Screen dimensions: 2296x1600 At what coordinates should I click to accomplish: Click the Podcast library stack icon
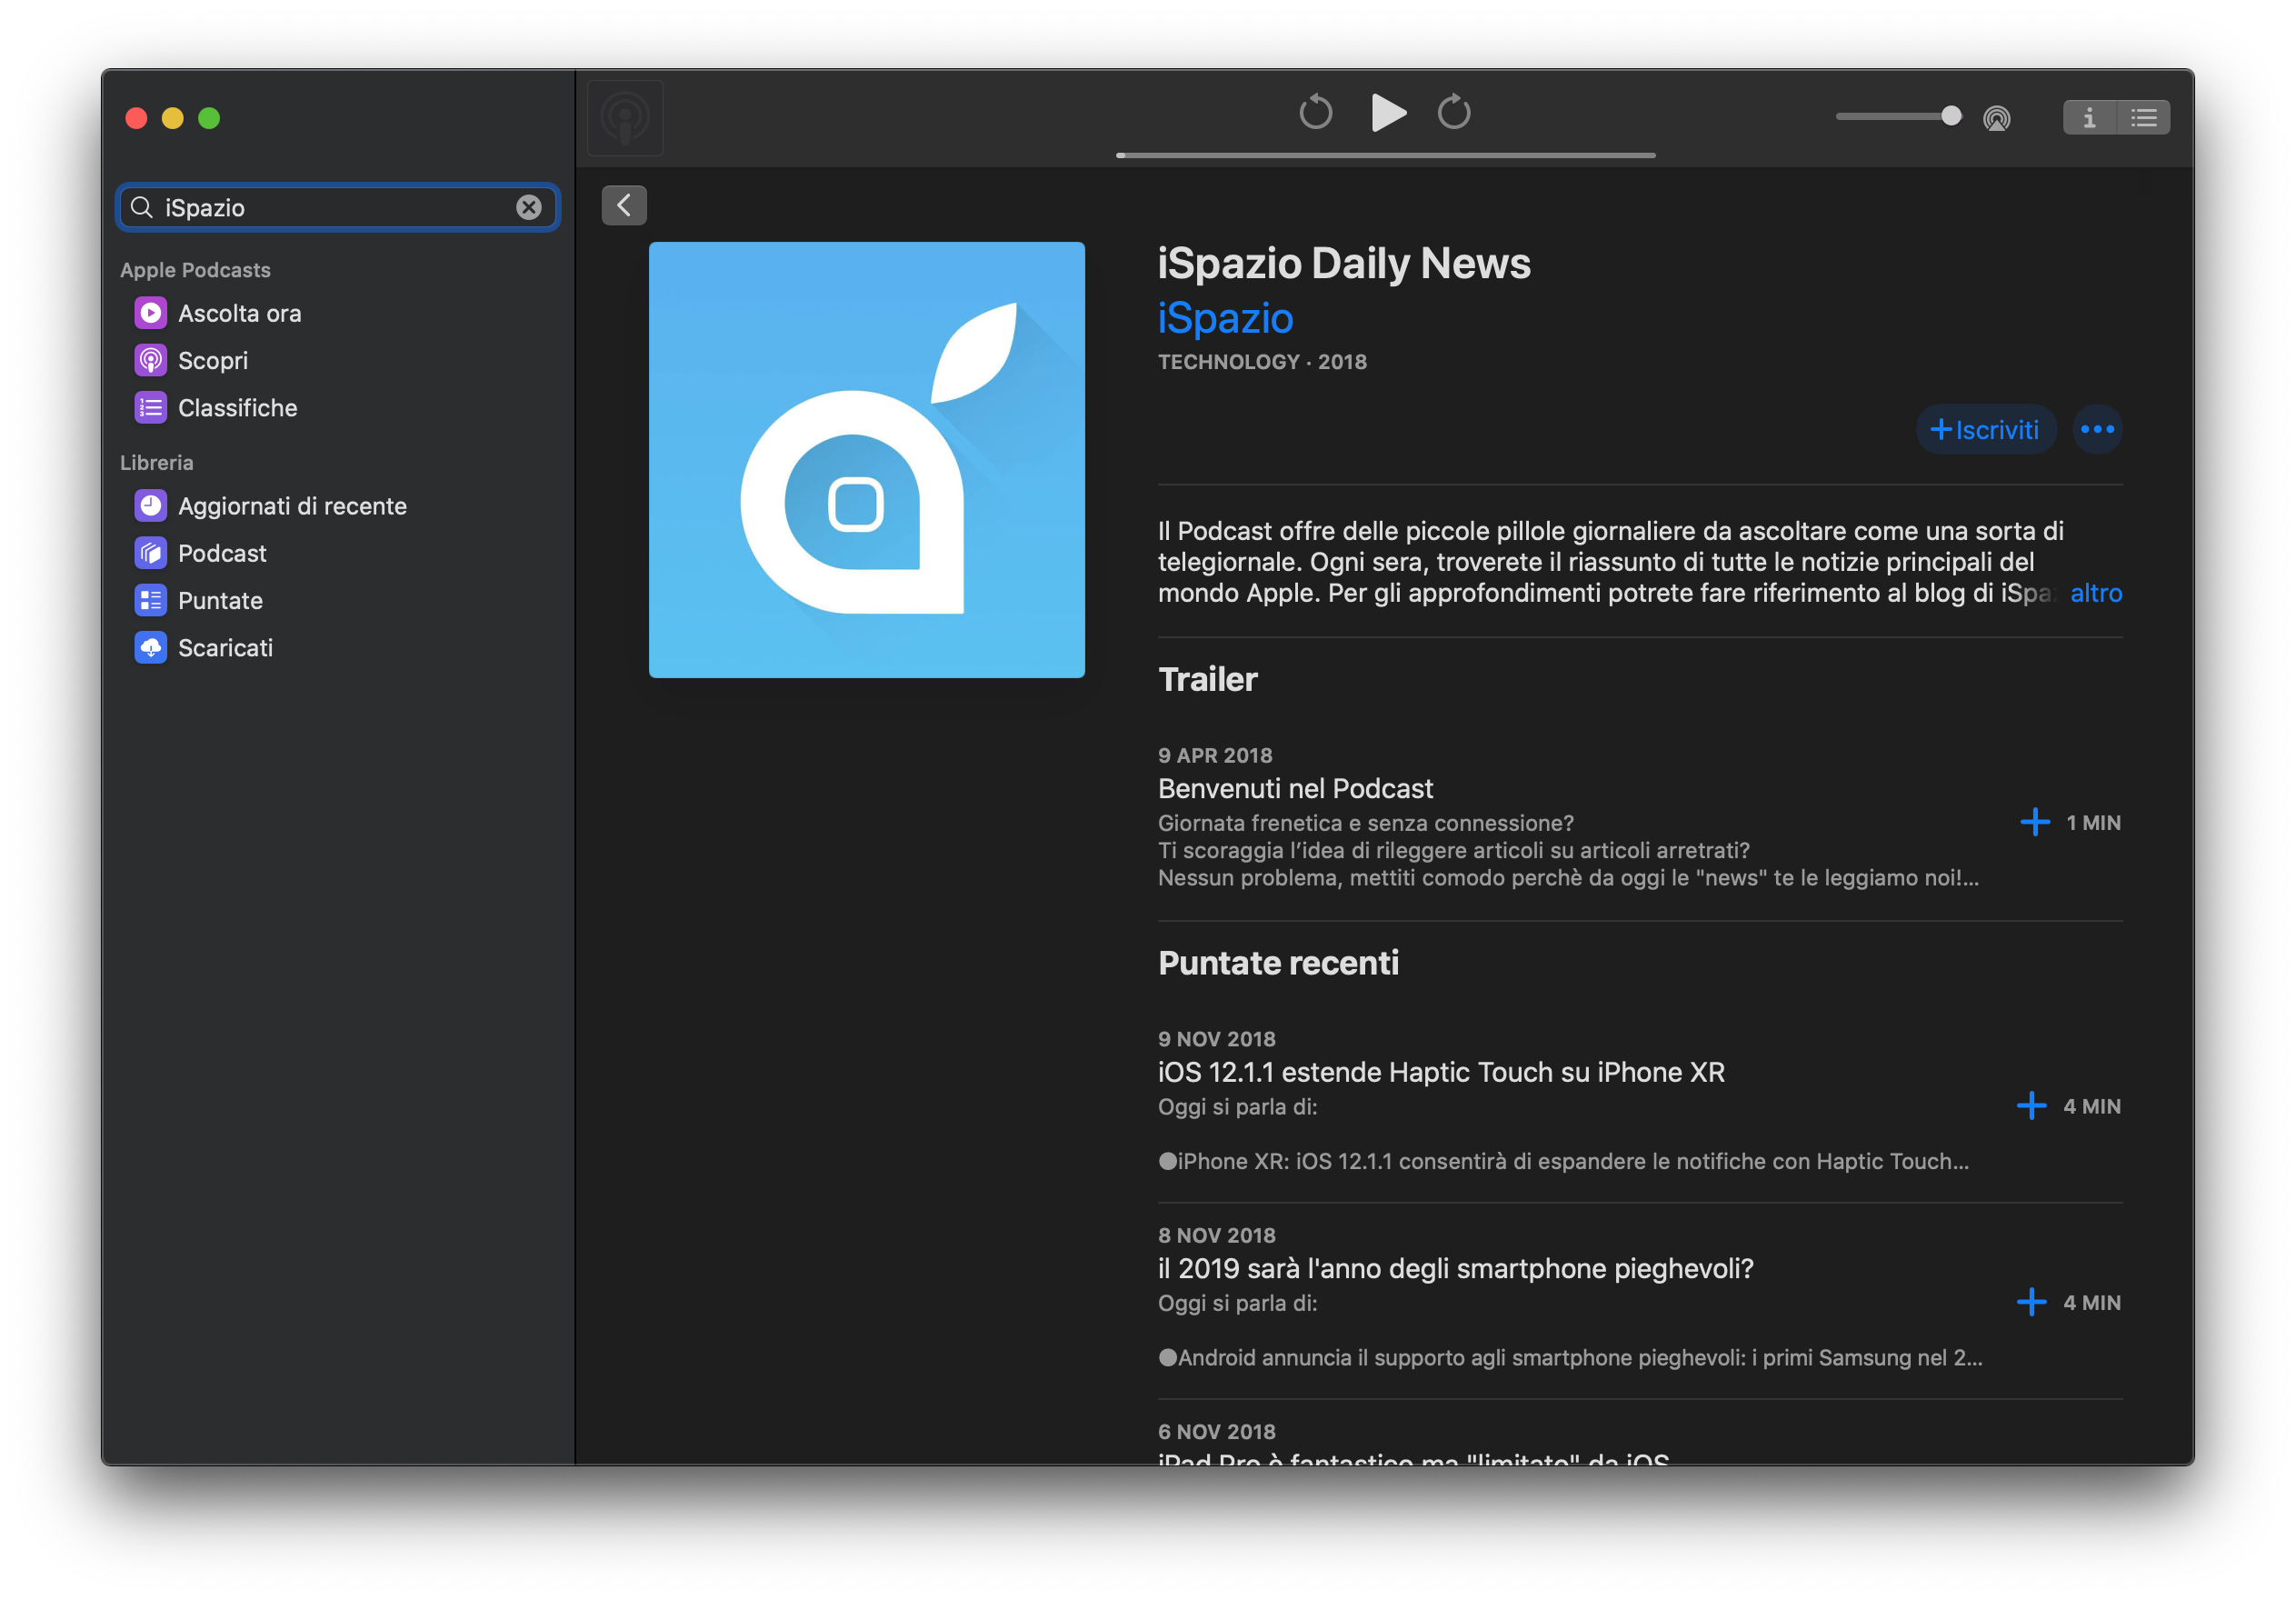coord(151,553)
